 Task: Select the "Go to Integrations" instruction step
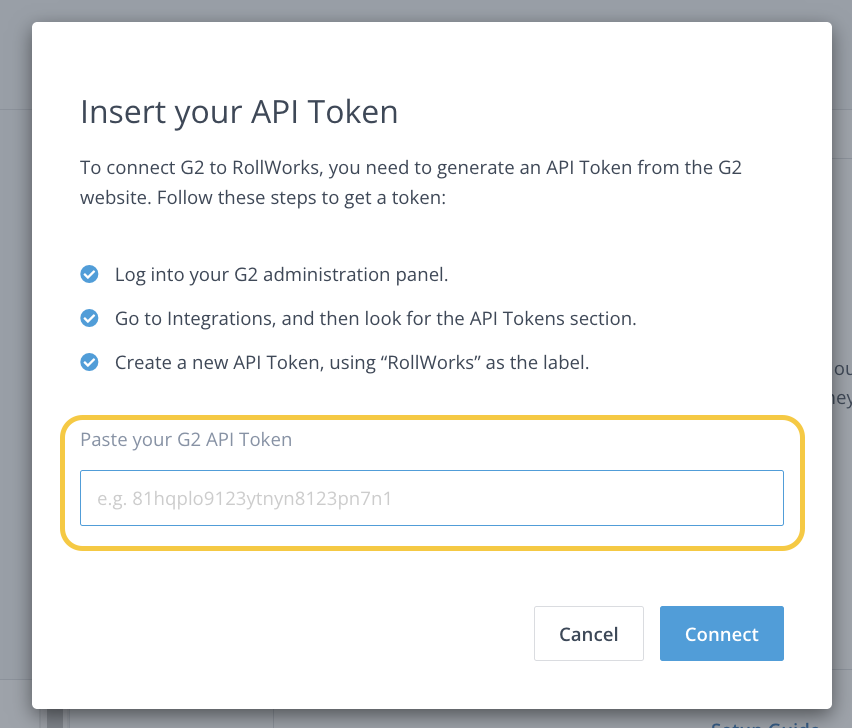click(375, 319)
